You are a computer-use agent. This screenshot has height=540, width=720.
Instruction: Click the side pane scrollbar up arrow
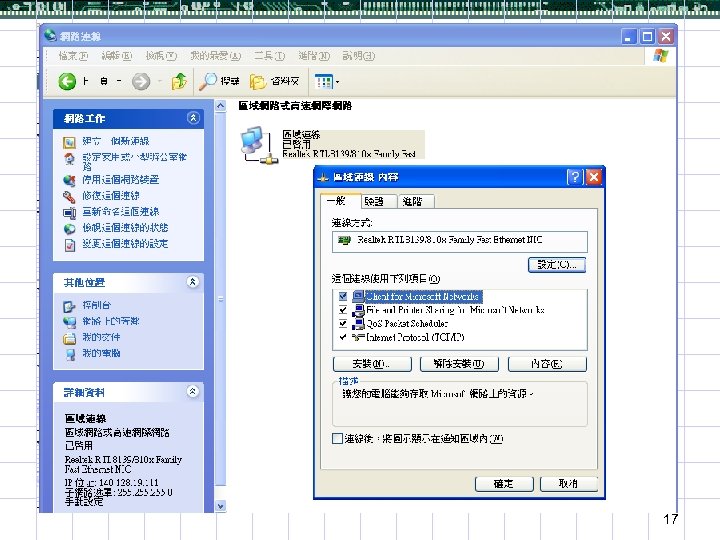221,106
